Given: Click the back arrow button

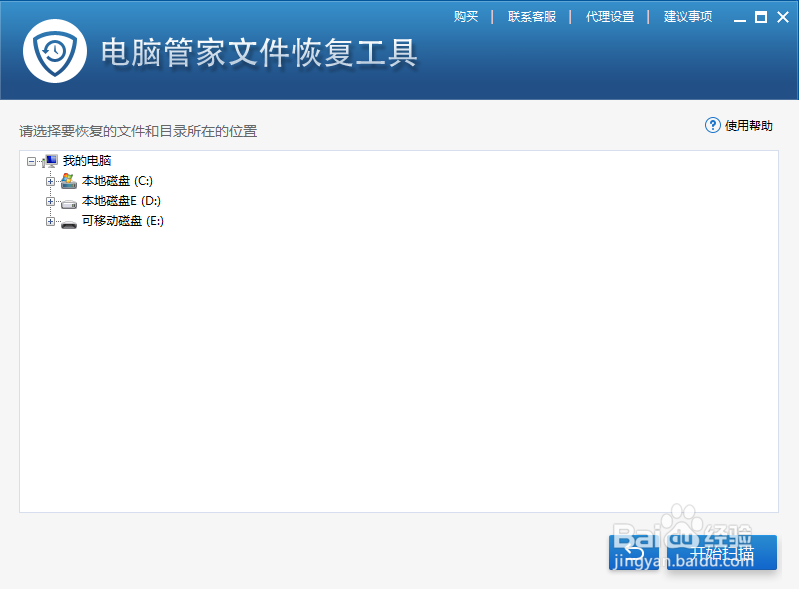Looking at the screenshot, I should [x=634, y=552].
